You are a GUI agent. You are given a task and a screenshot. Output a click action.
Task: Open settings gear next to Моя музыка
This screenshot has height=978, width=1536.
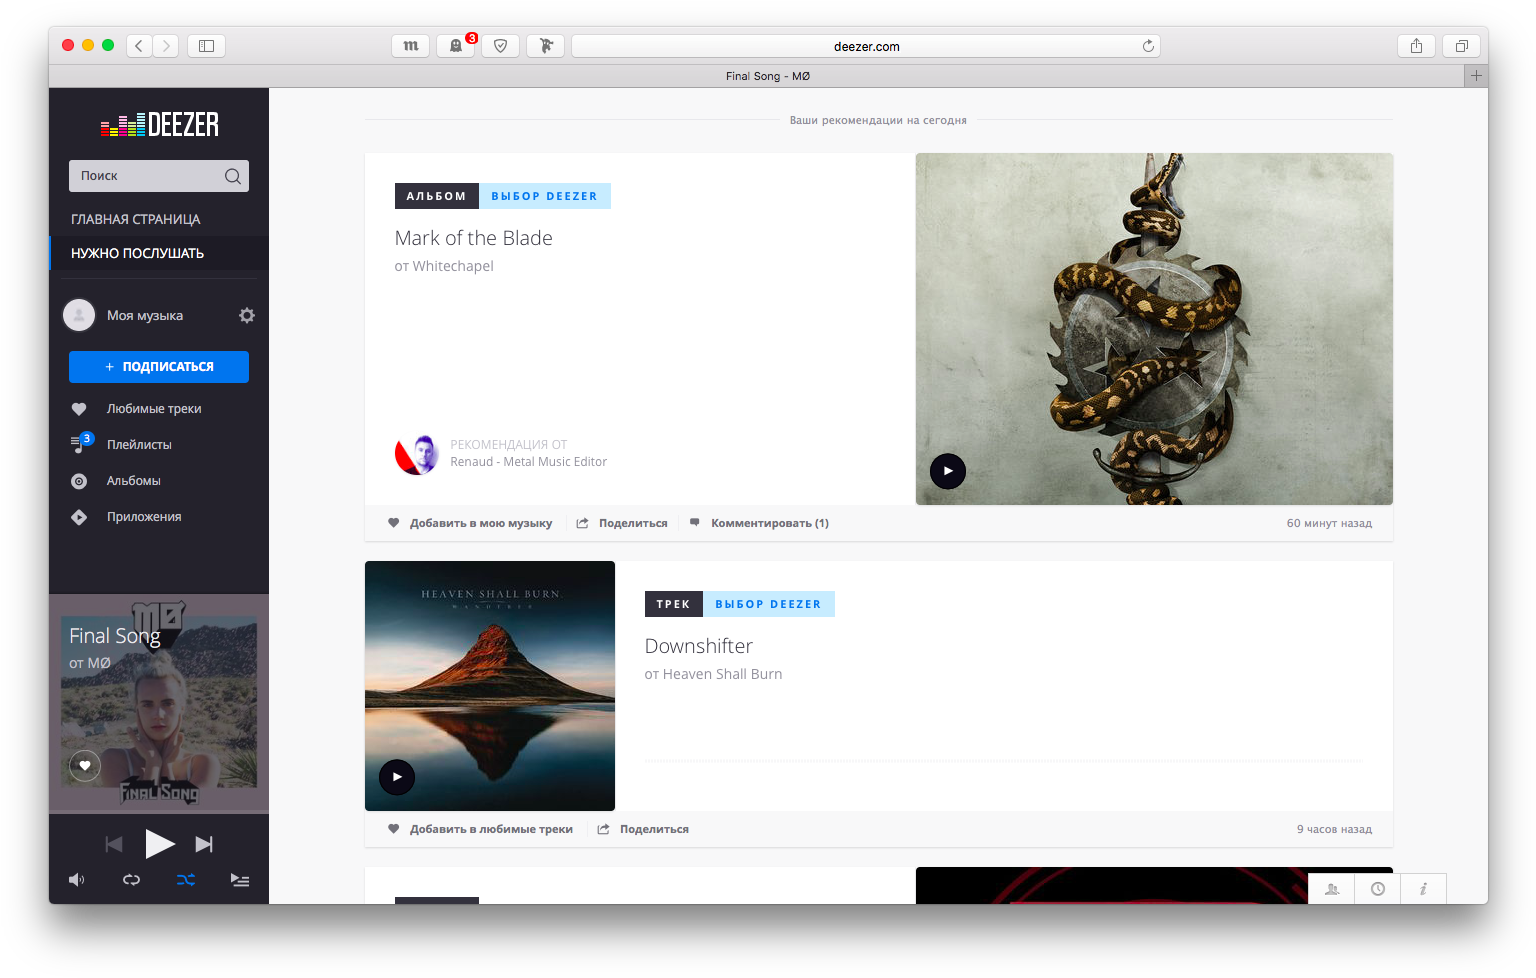pyautogui.click(x=247, y=316)
